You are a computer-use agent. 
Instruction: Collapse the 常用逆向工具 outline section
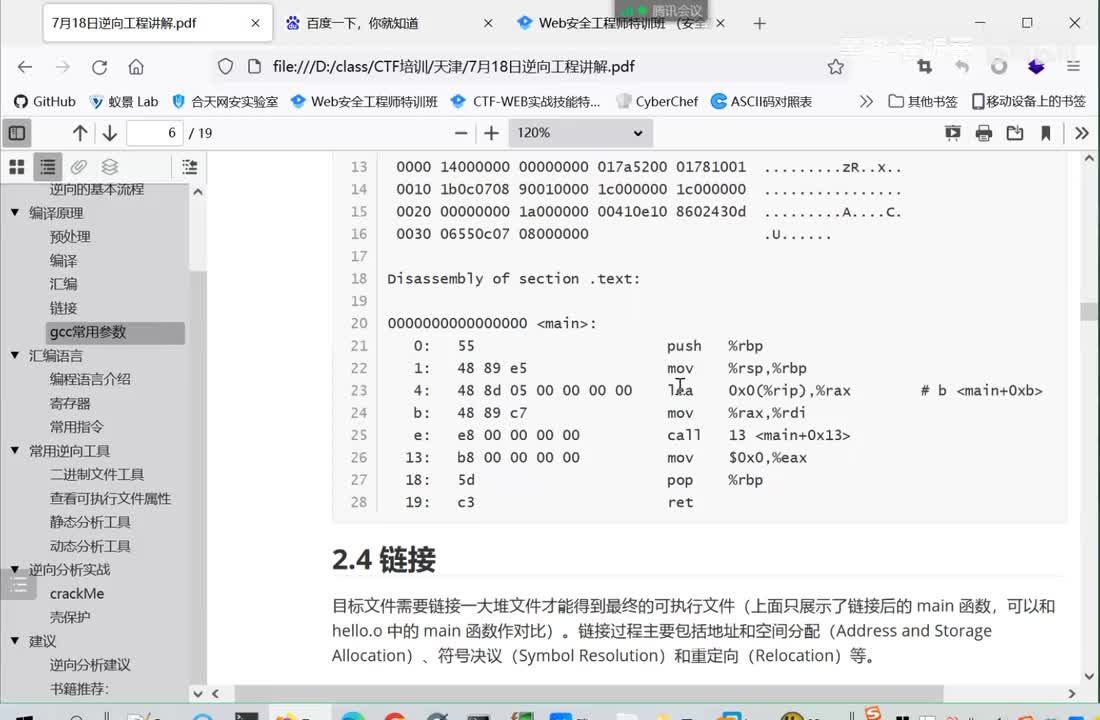(x=15, y=451)
